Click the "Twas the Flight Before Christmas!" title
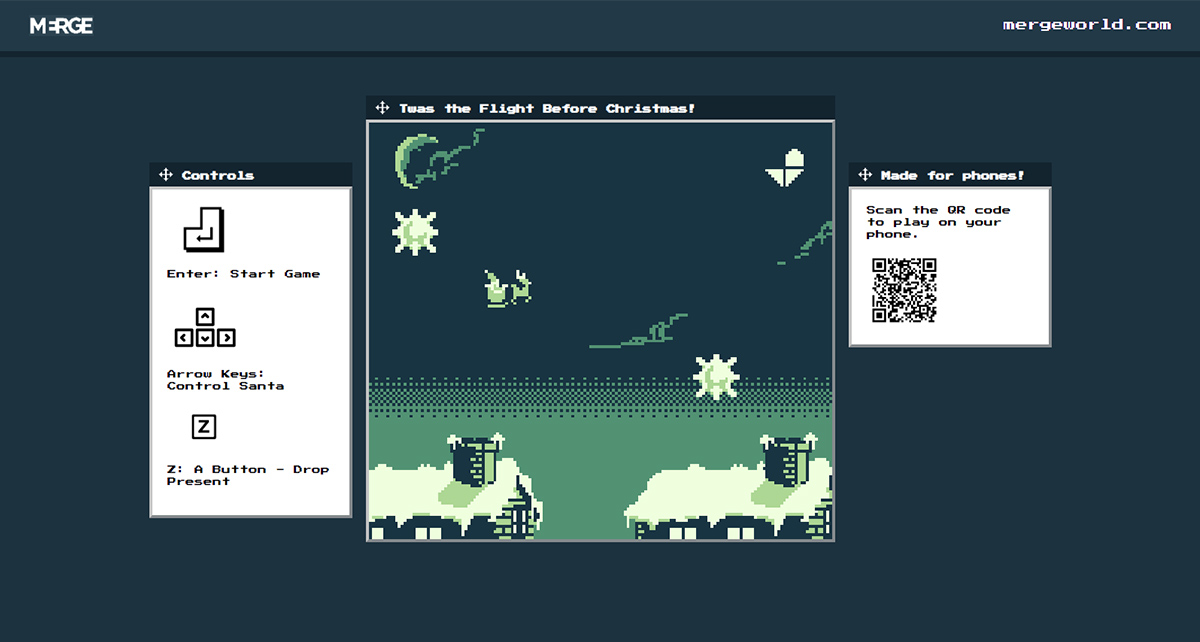Image resolution: width=1200 pixels, height=642 pixels. (547, 108)
